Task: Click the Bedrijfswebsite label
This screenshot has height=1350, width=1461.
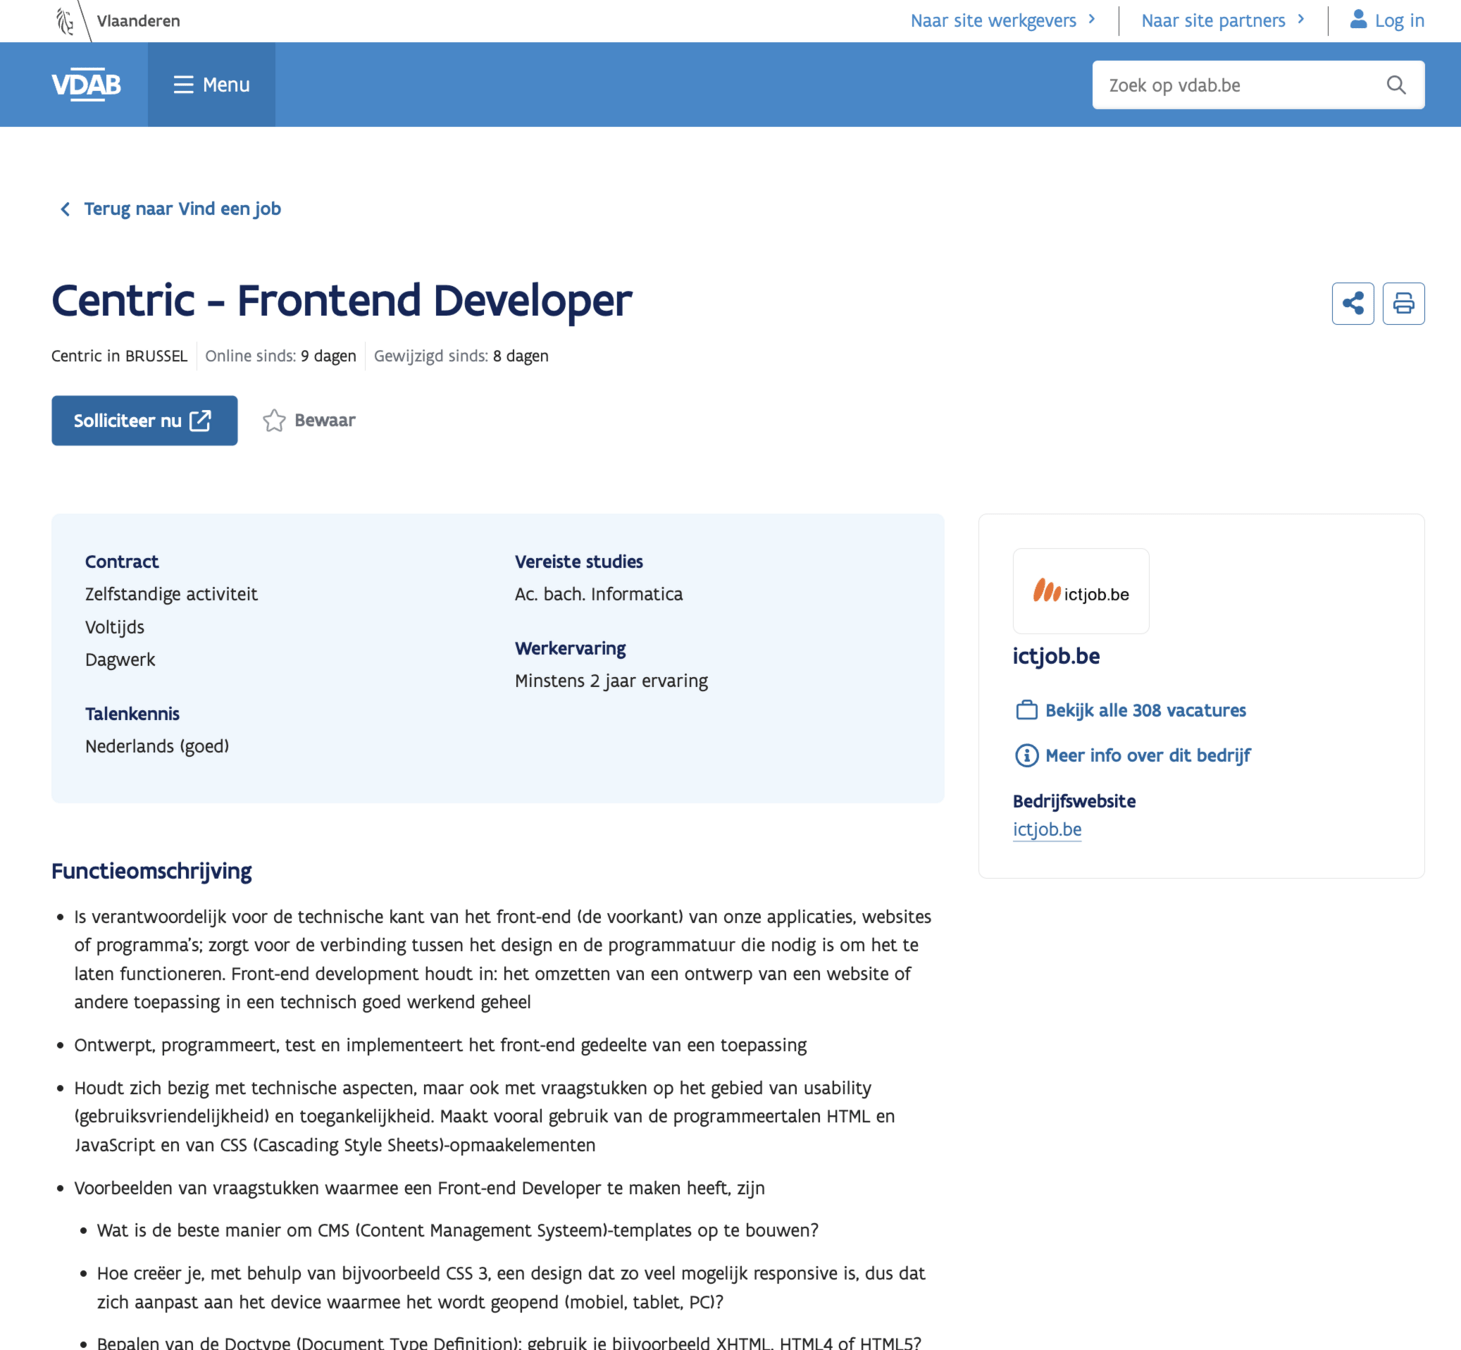Action: [x=1074, y=801]
